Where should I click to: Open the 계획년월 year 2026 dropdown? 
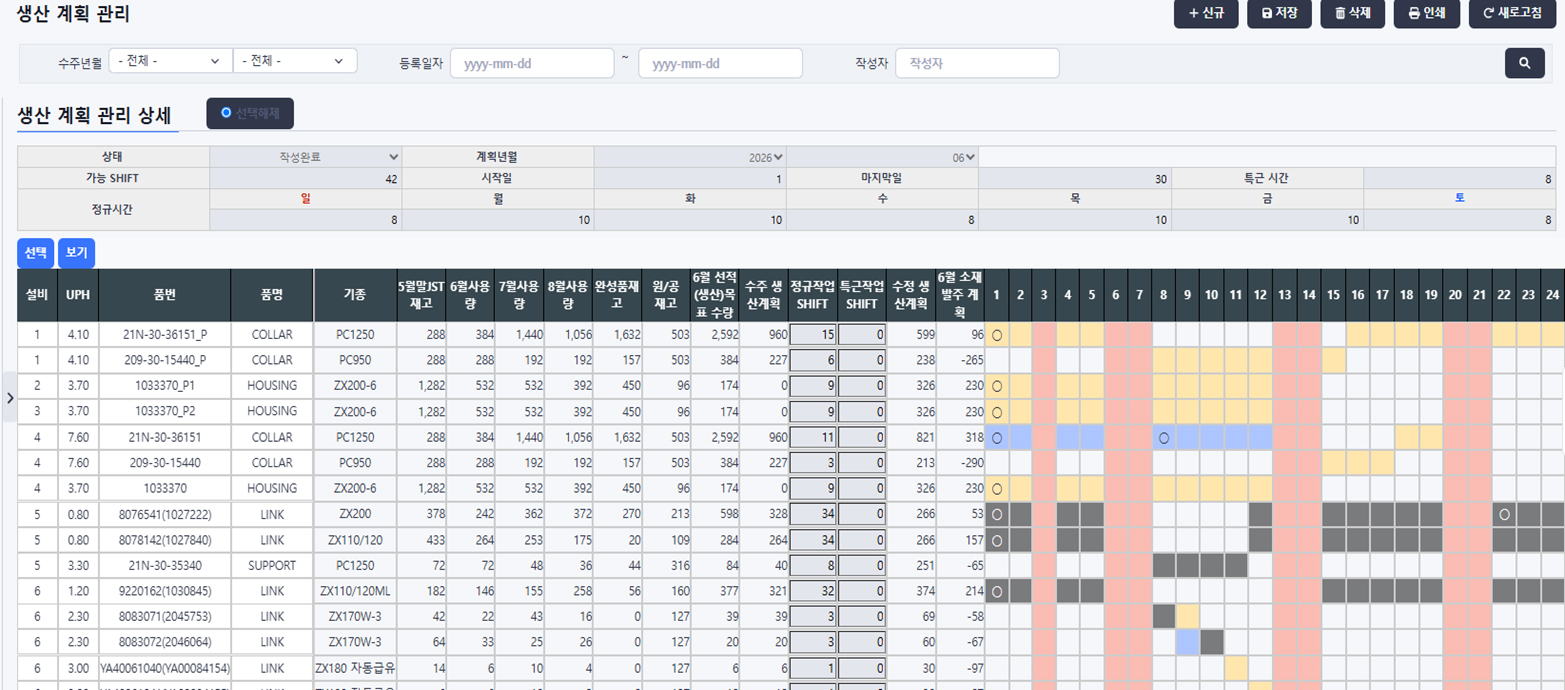coord(690,157)
